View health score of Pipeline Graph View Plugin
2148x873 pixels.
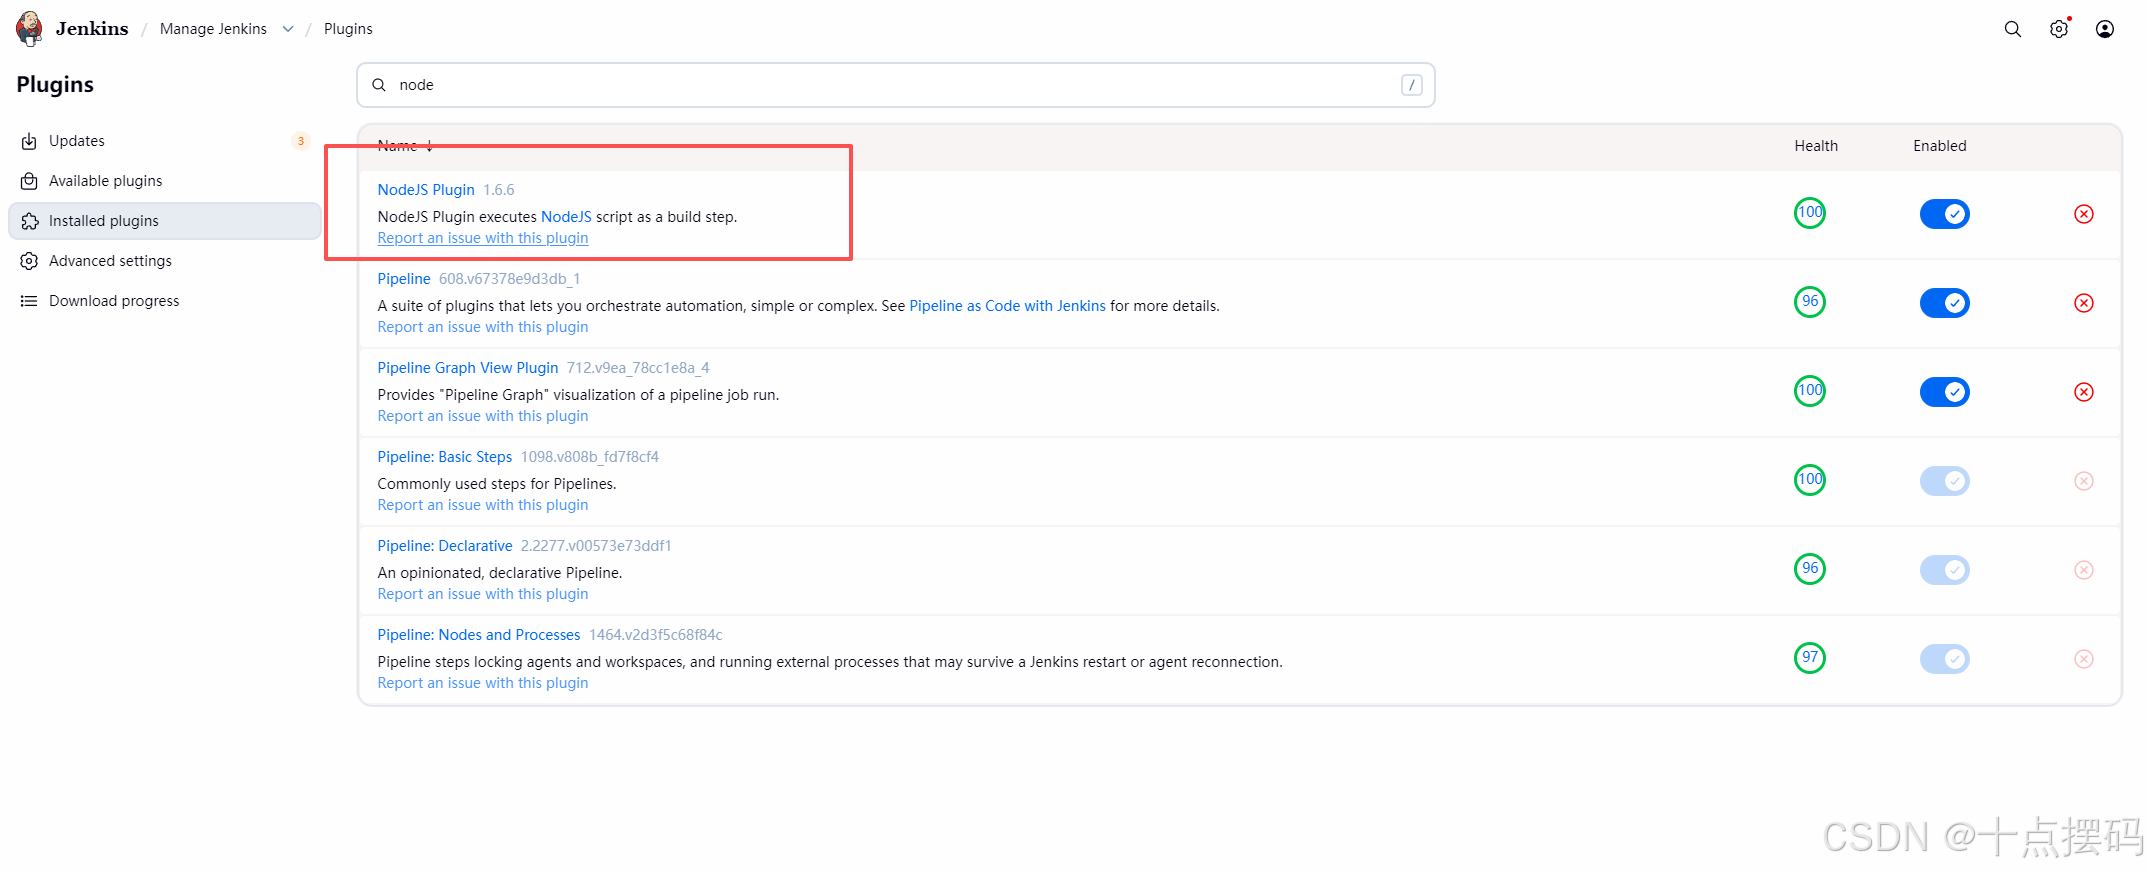pyautogui.click(x=1810, y=391)
